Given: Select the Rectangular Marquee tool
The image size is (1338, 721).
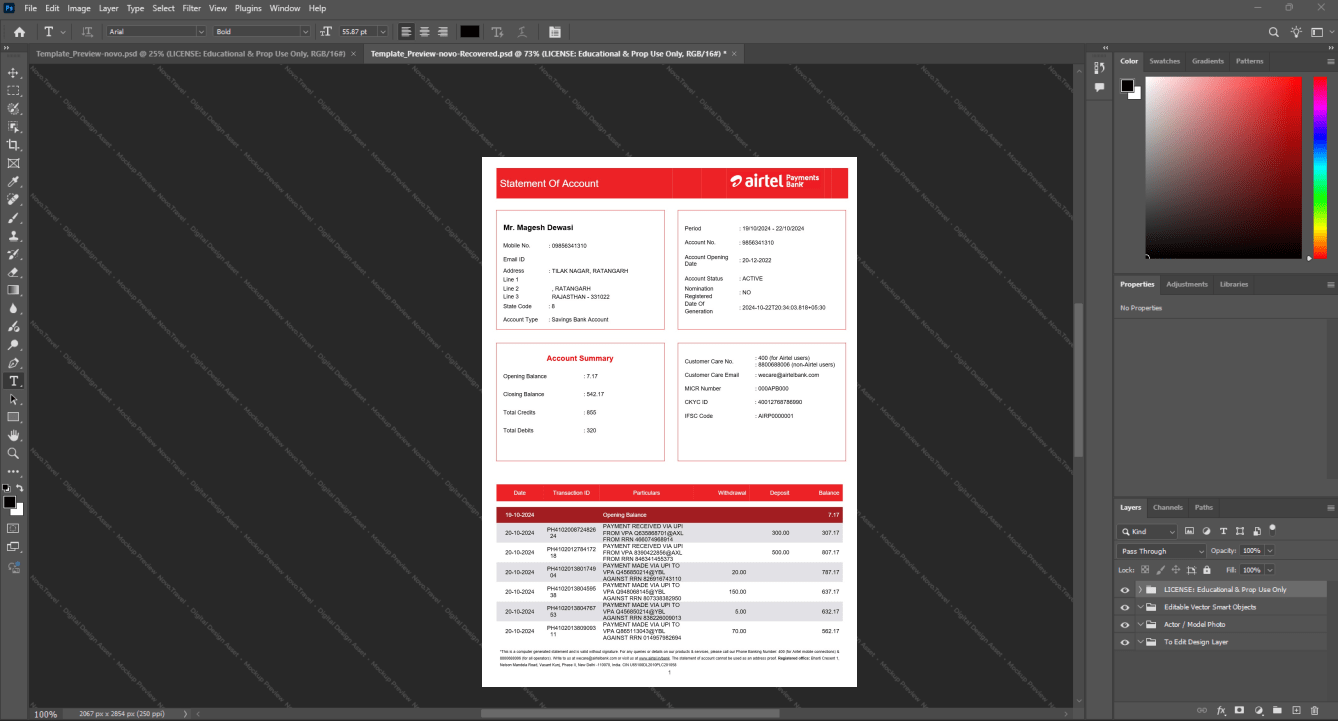Looking at the screenshot, I should tap(14, 91).
